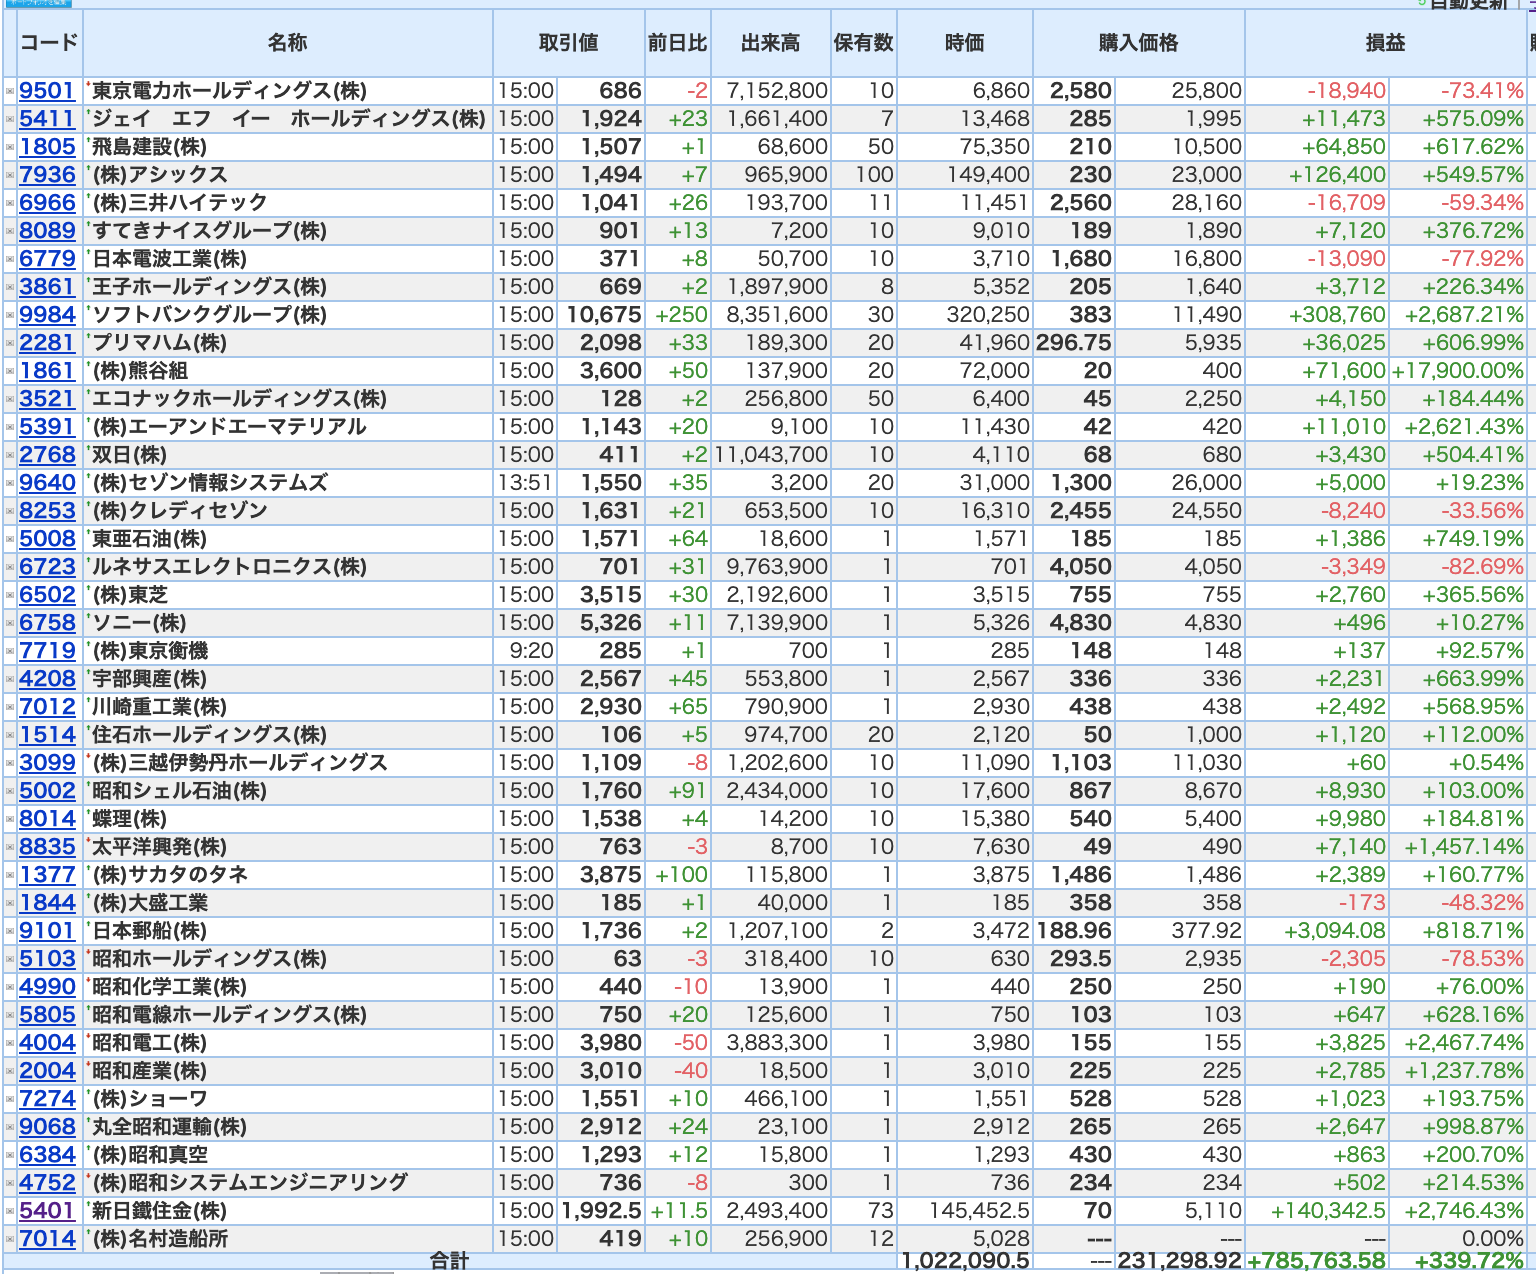Click the small x icon beside code 1861
The width and height of the screenshot is (1536, 1274).
(10, 371)
